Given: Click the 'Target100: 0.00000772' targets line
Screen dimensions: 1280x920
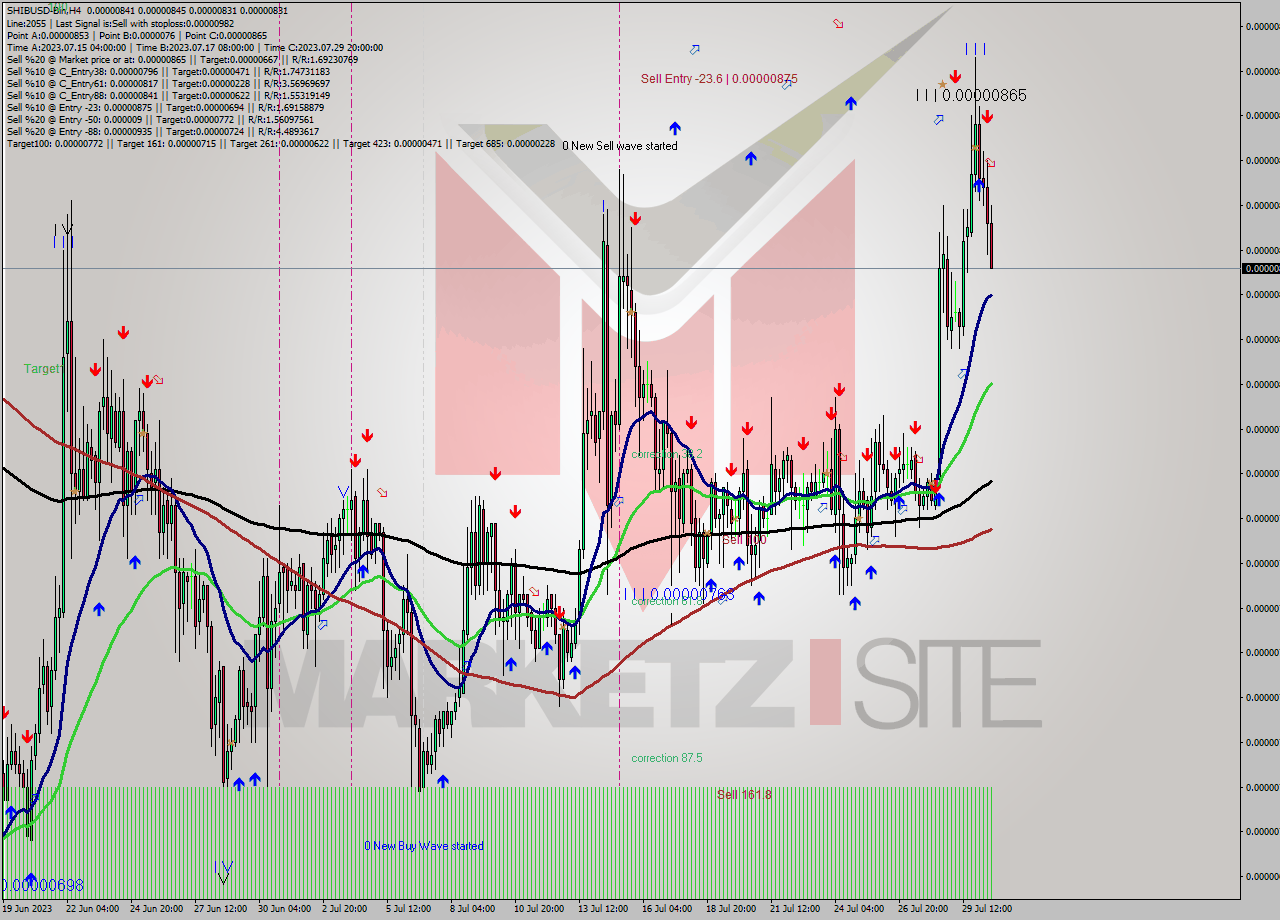Looking at the screenshot, I should [280, 143].
